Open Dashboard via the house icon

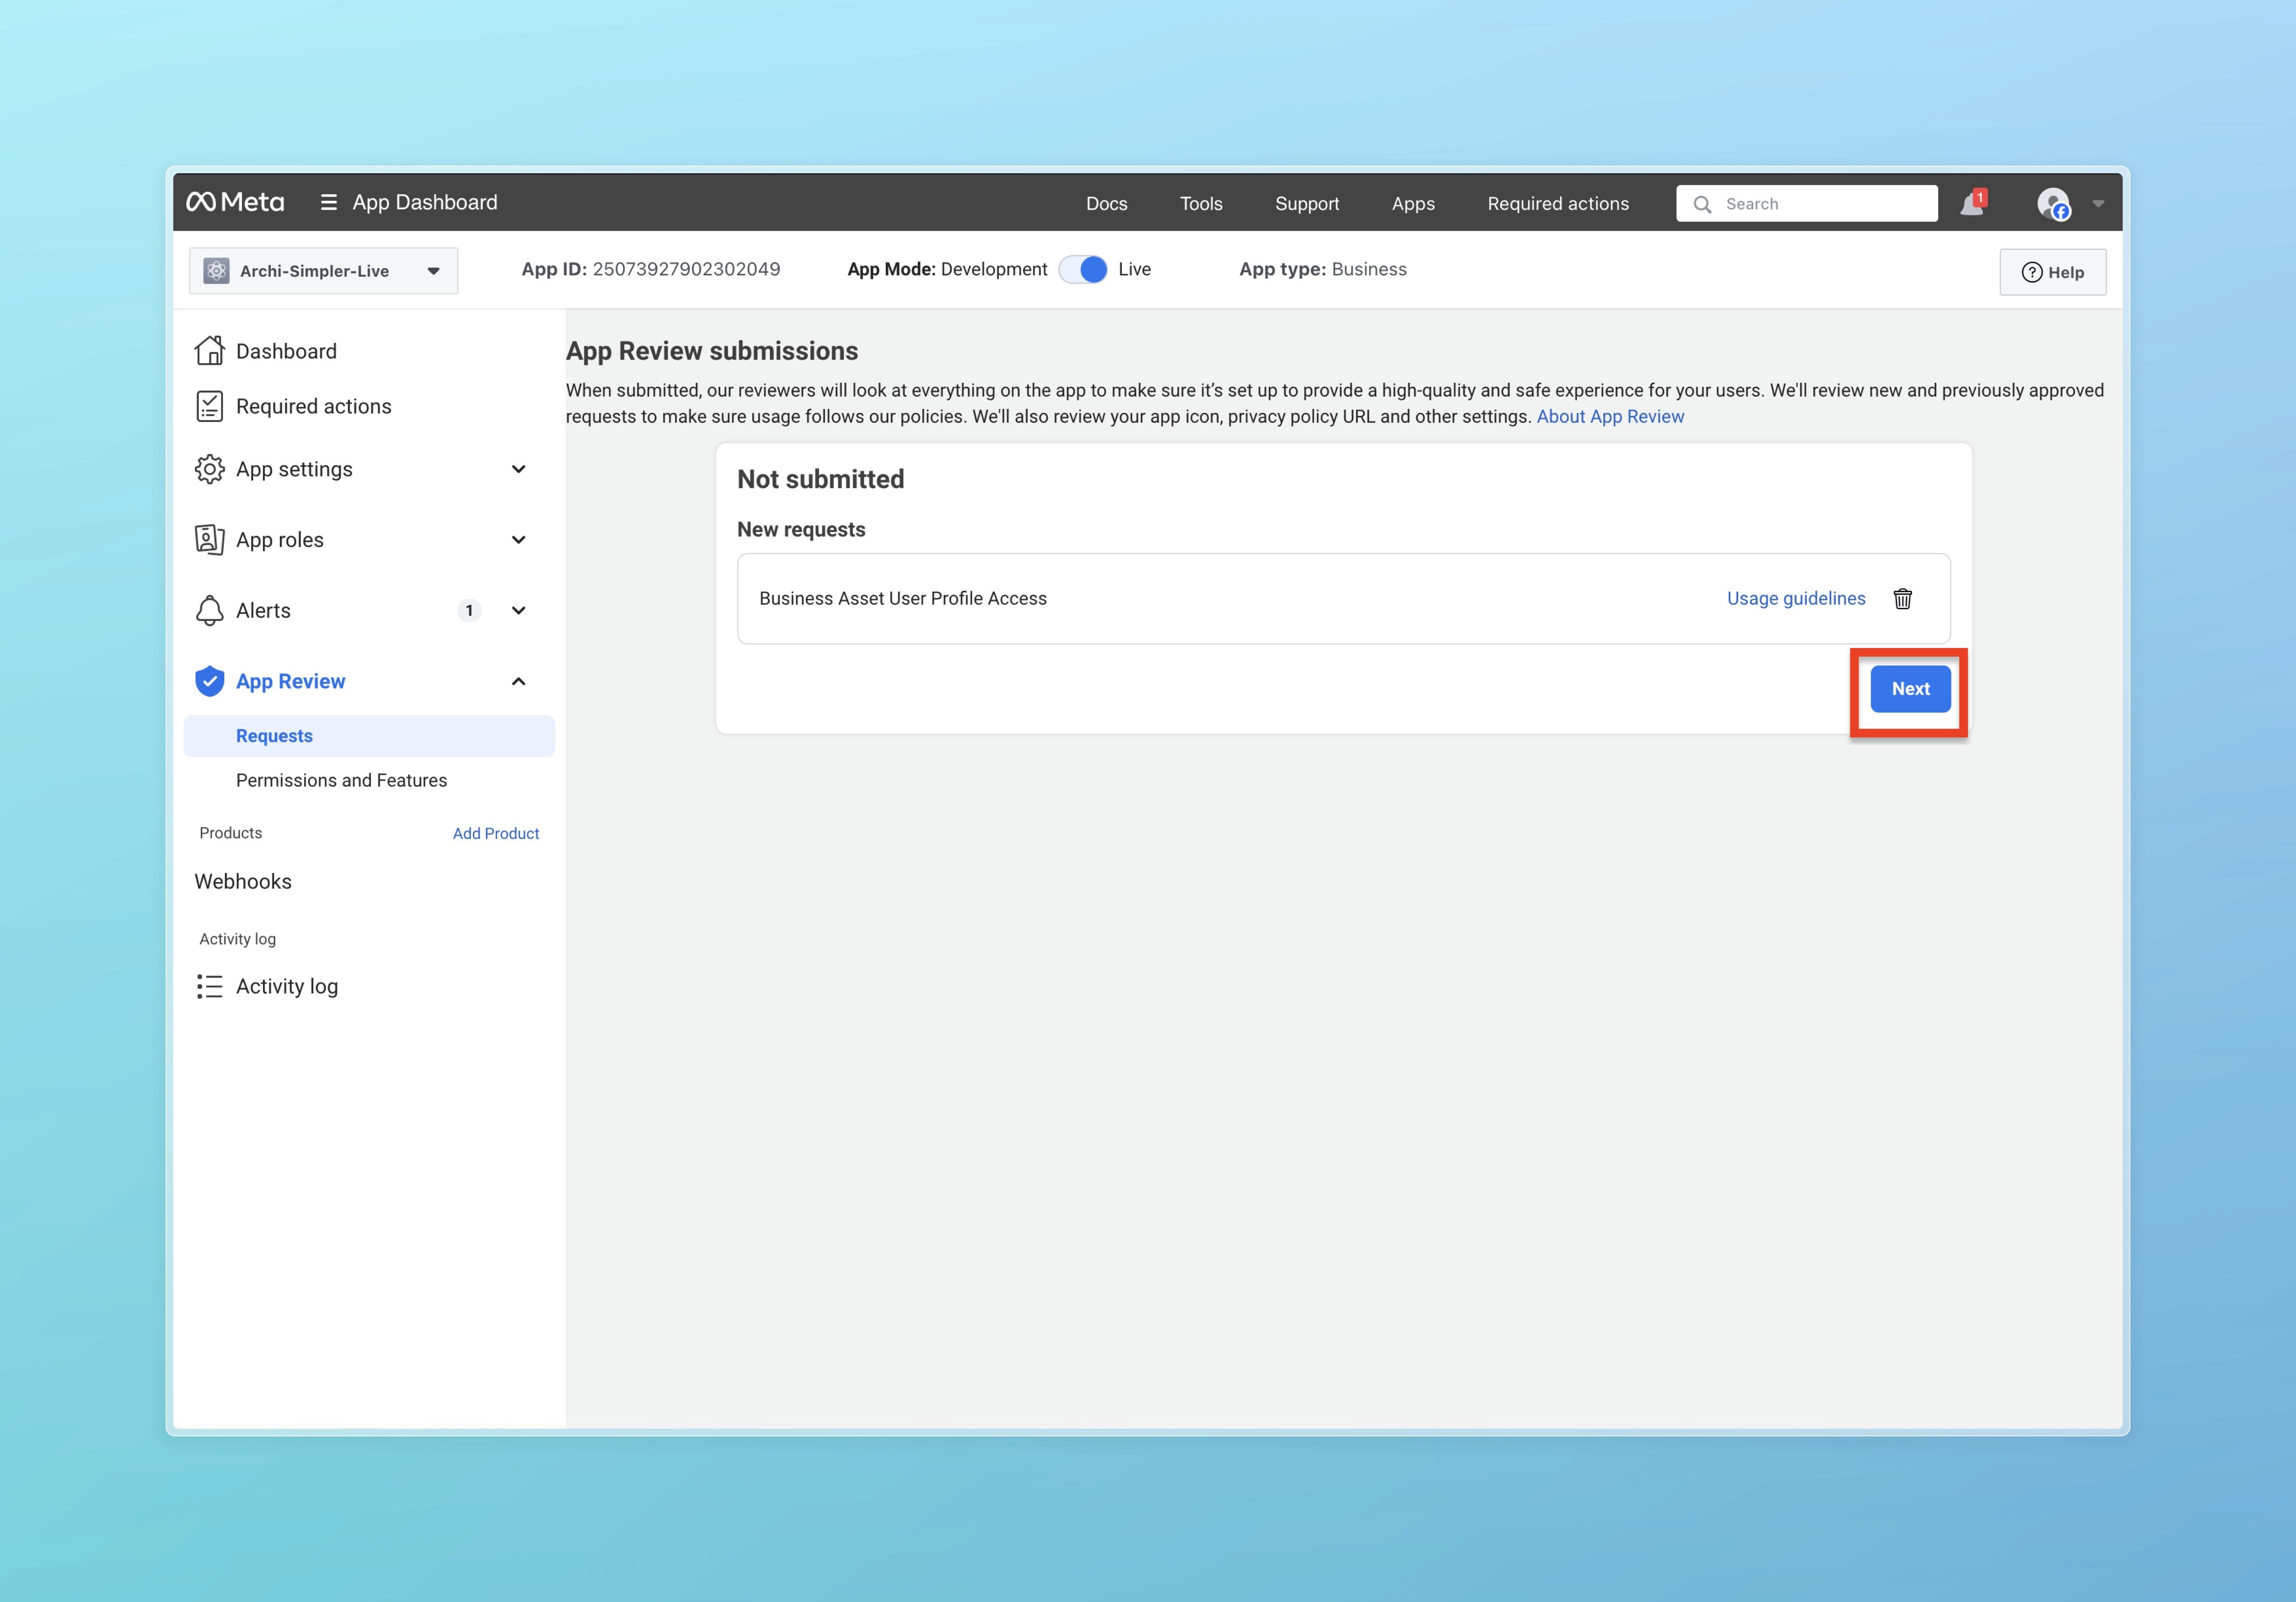(x=209, y=351)
